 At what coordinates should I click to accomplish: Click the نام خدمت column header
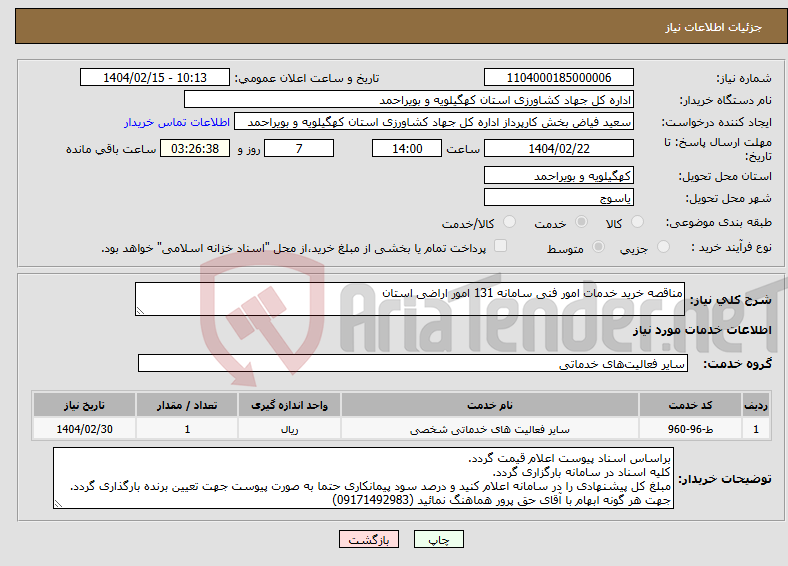489,405
